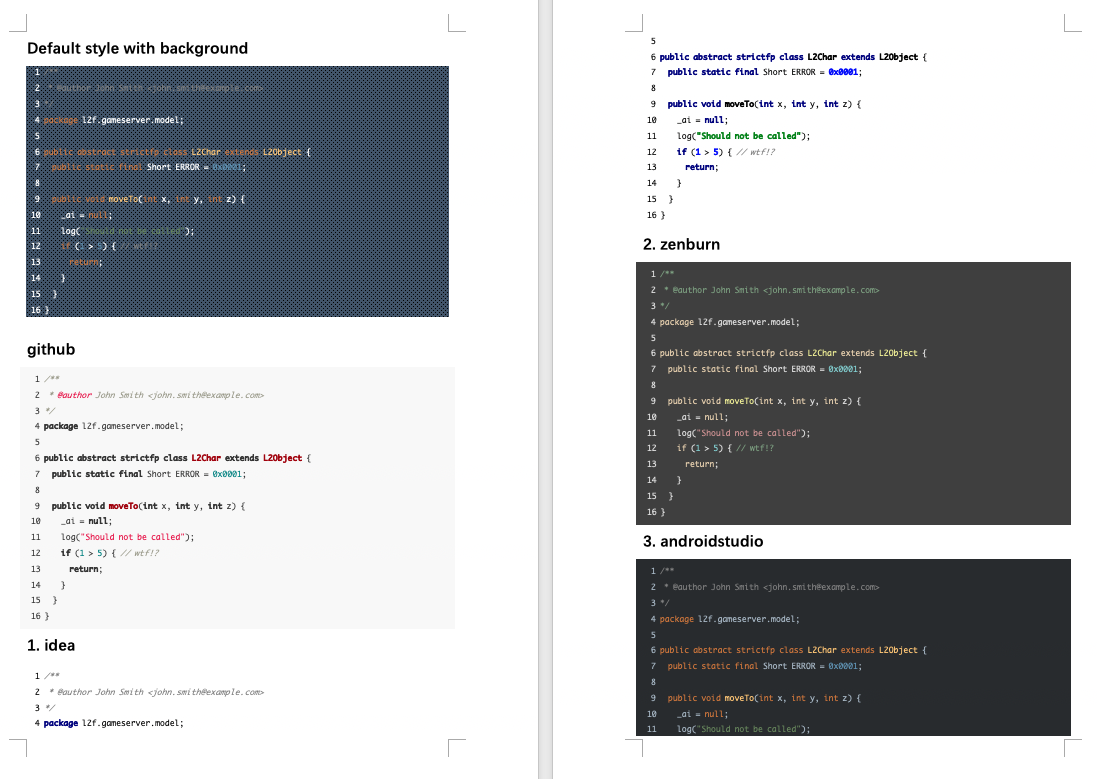Click the '2. zenburn' heading
Screen dimensions: 1097x779
[681, 244]
